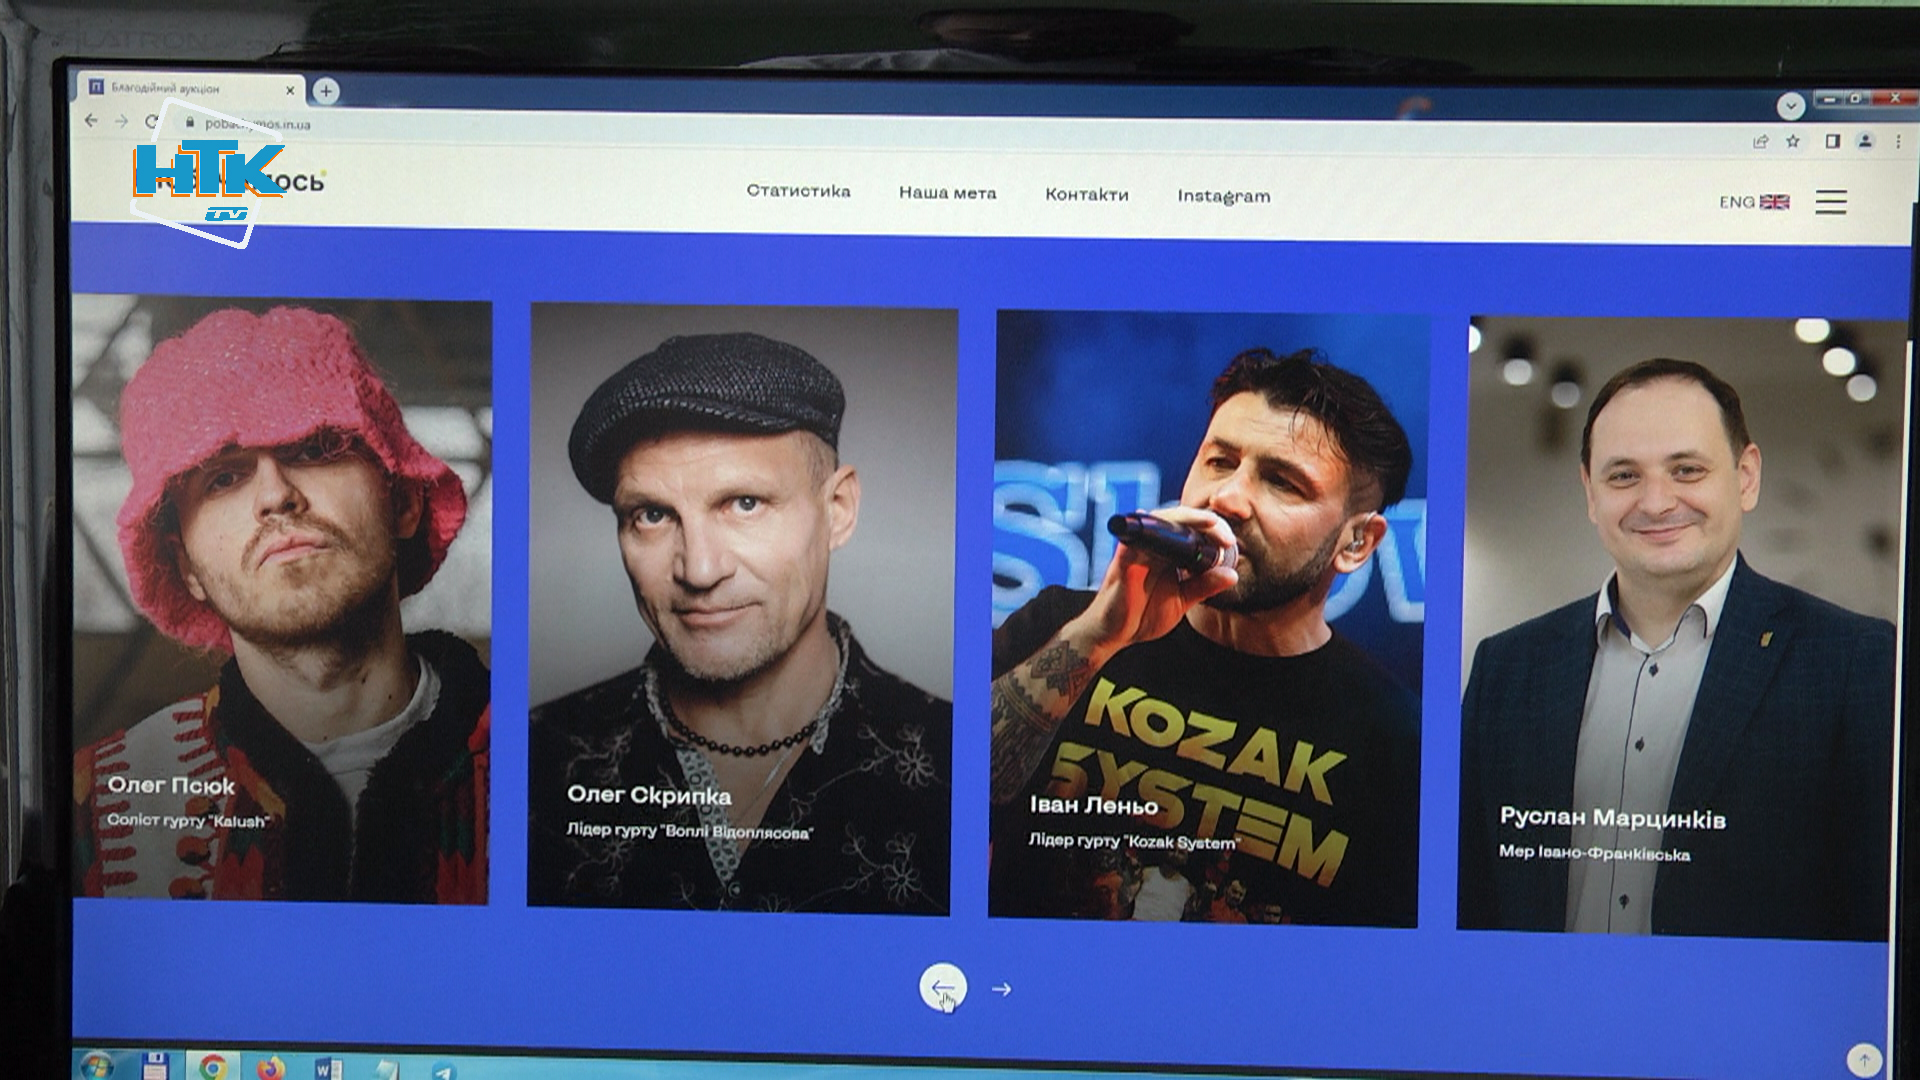This screenshot has height=1080, width=1920.
Task: Open the browser side panel icon
Action: tap(1832, 141)
